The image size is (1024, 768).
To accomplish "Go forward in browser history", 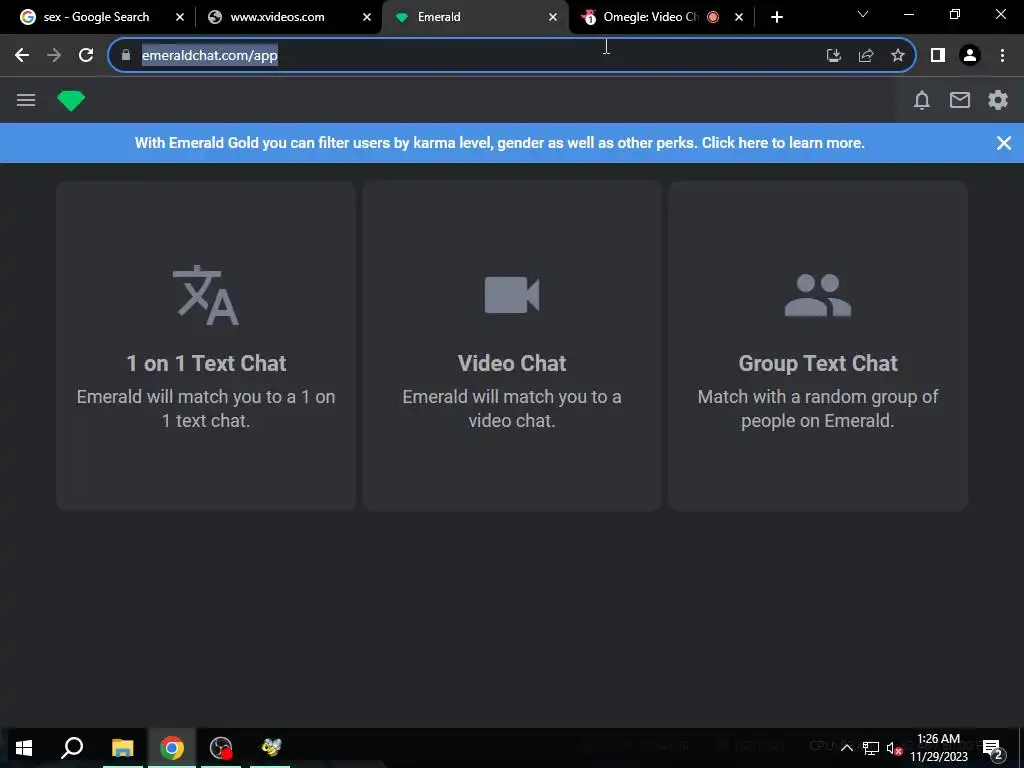I will (x=54, y=55).
